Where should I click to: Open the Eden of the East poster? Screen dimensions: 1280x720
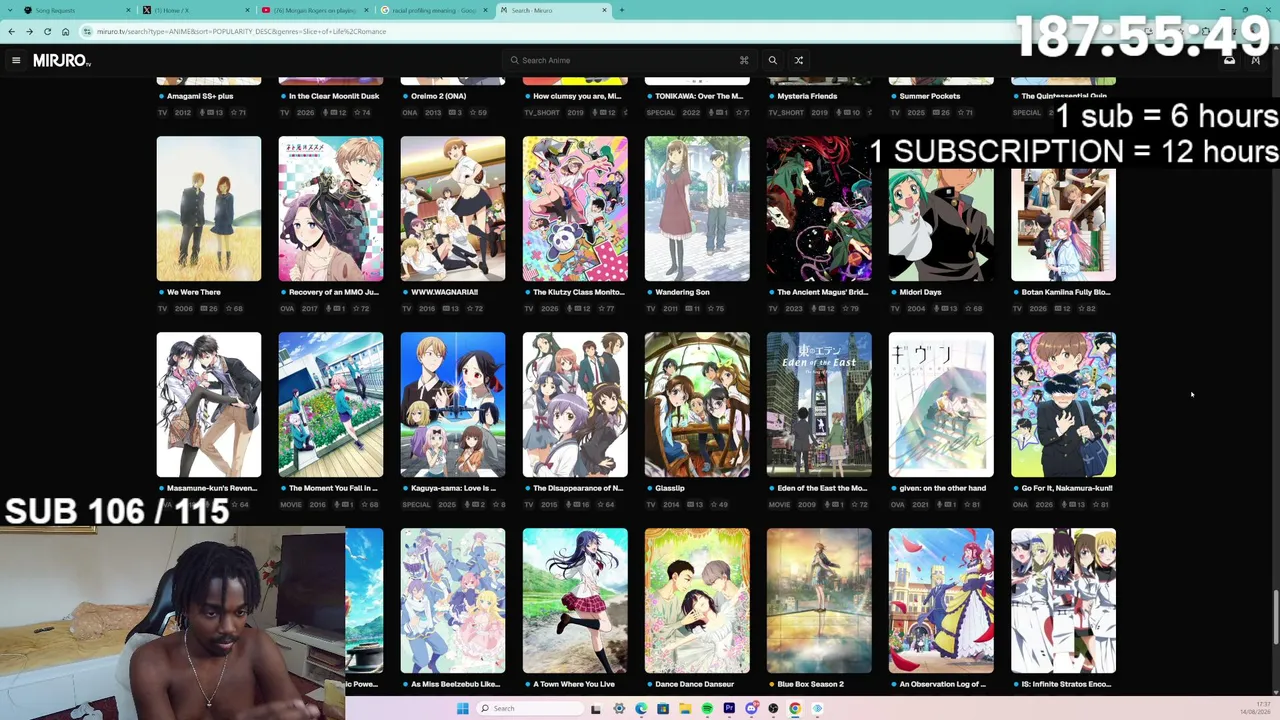[x=819, y=405]
